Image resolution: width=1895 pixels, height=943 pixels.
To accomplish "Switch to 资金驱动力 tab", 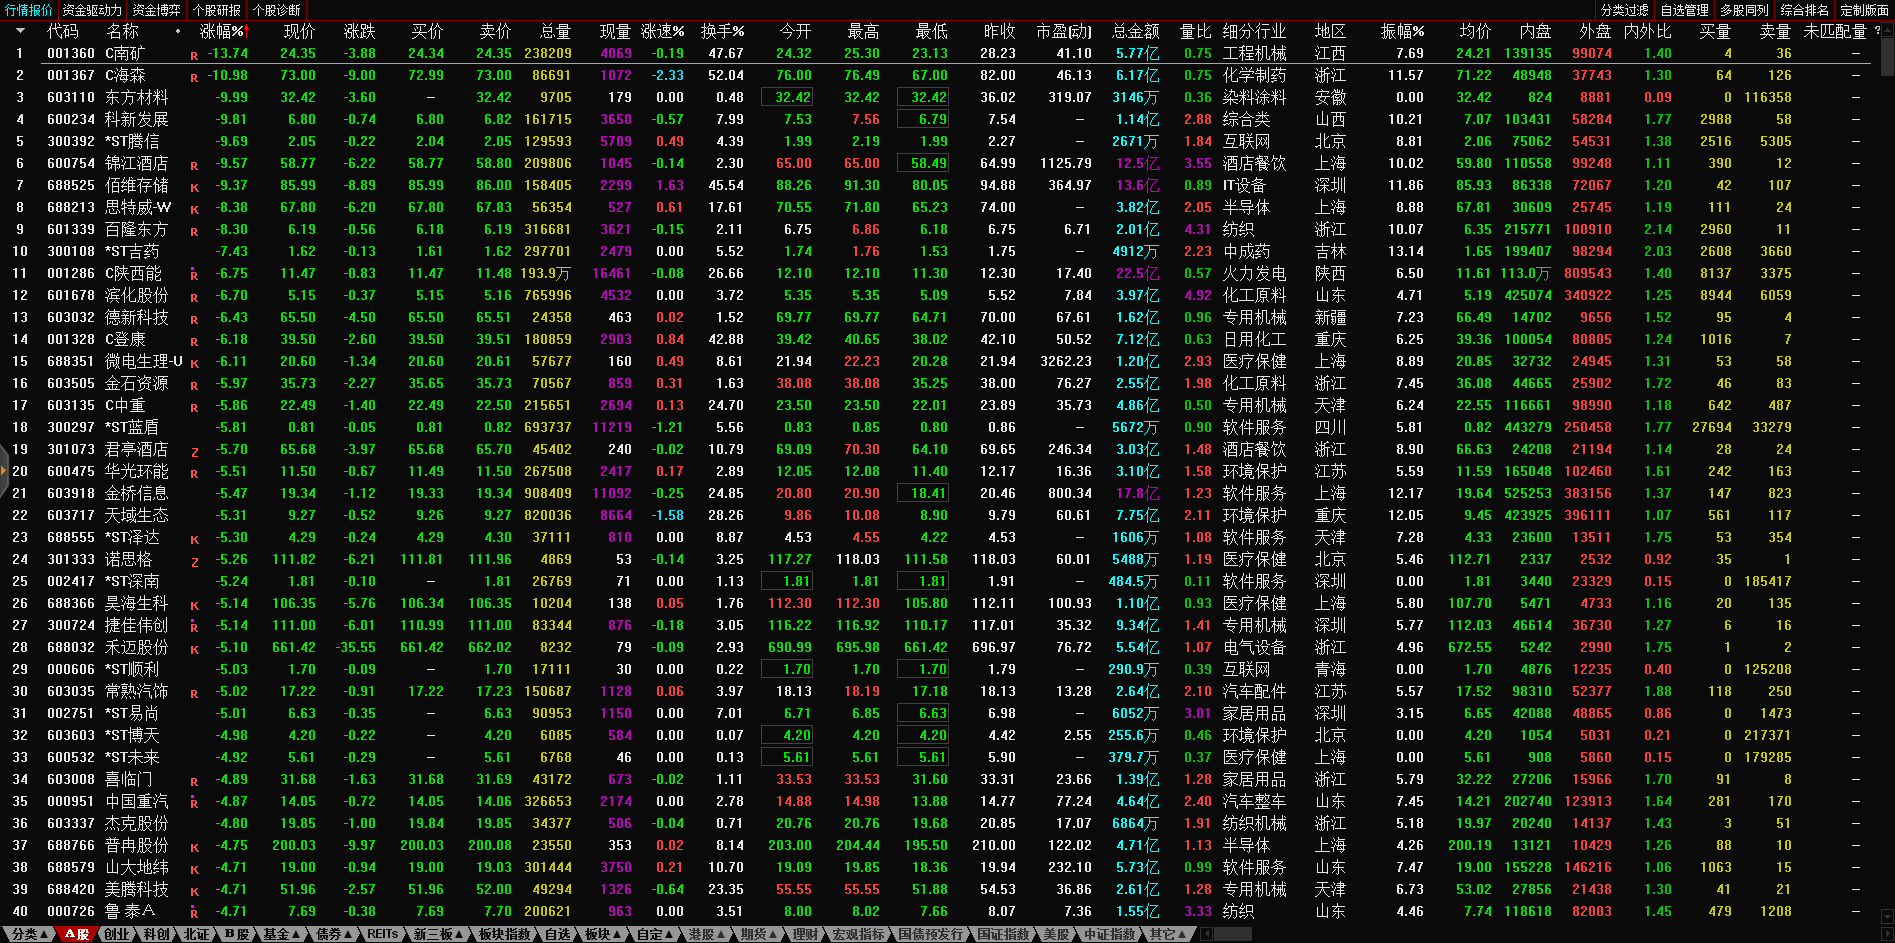I will click(x=92, y=10).
